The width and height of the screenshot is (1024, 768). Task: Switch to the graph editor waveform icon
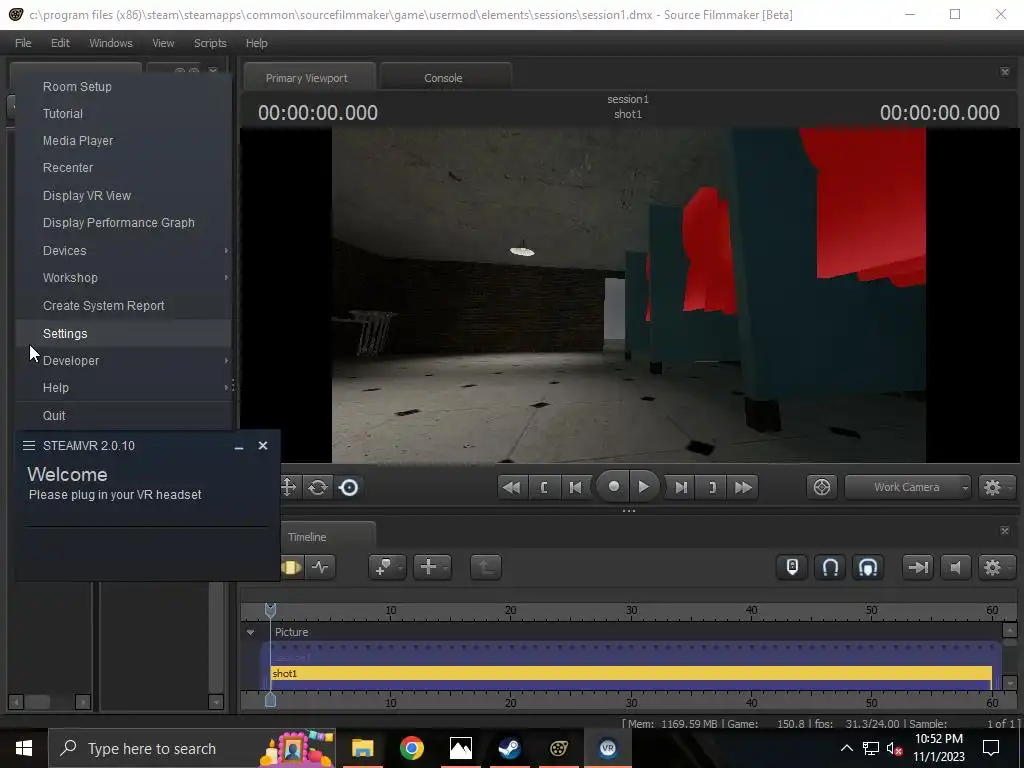tap(320, 567)
